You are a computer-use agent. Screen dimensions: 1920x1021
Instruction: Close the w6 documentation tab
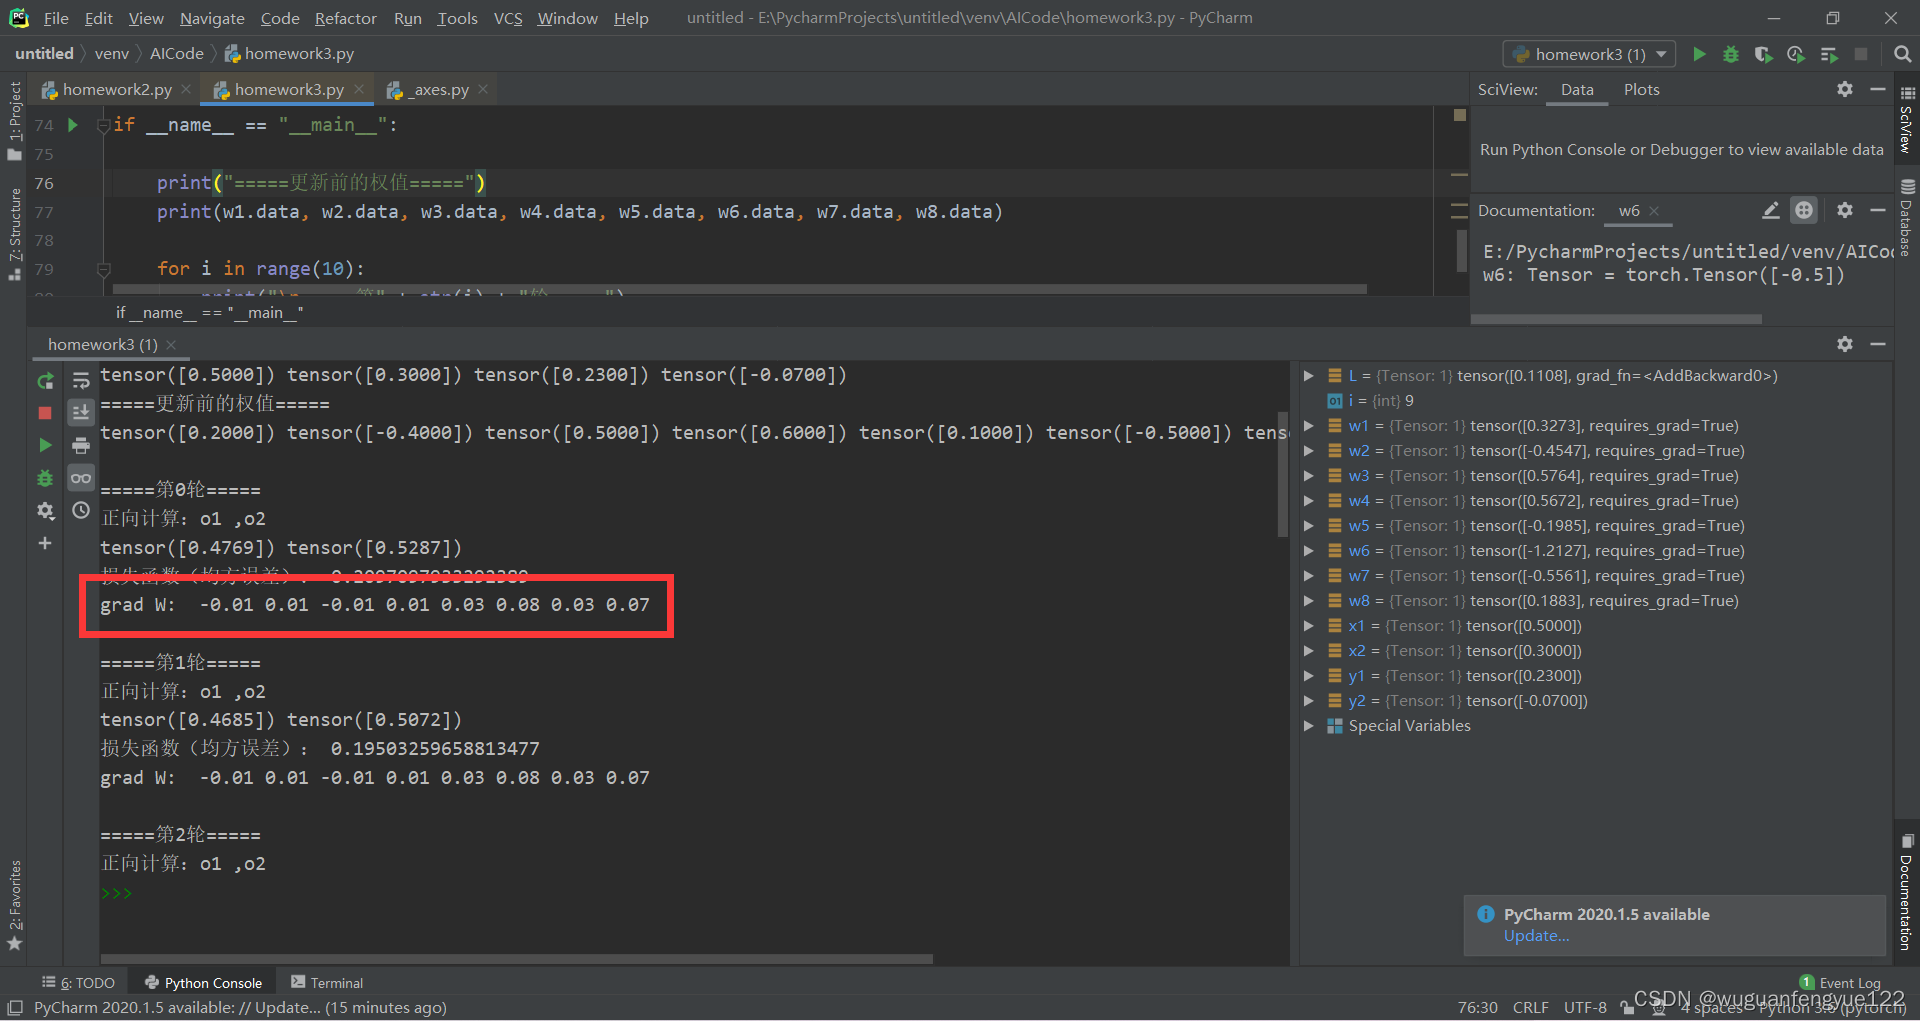(1654, 210)
